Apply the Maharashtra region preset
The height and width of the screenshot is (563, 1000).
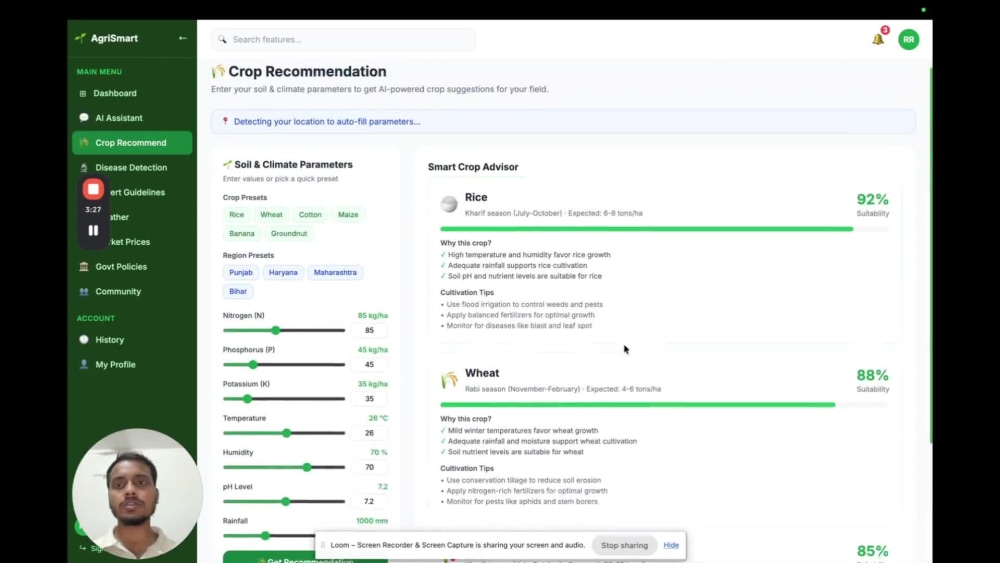335,272
